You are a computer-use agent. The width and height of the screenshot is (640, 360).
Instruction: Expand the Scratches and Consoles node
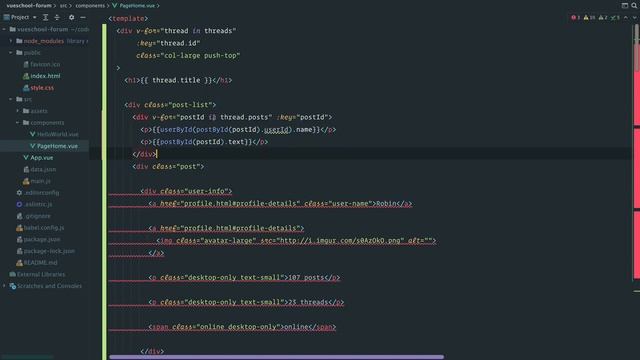(4, 286)
